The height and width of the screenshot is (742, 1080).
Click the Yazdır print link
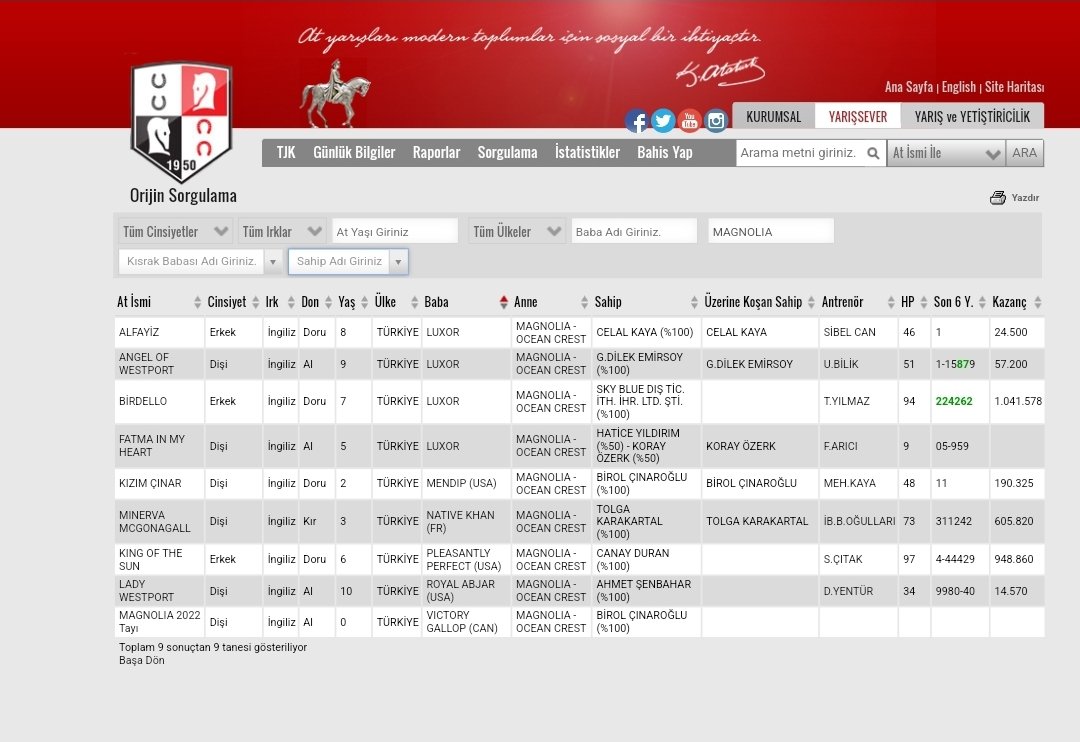pos(1025,198)
